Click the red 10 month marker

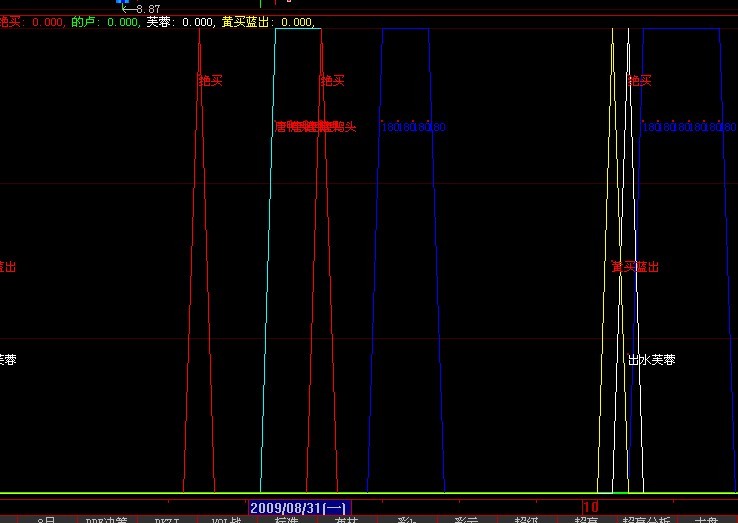(x=591, y=507)
